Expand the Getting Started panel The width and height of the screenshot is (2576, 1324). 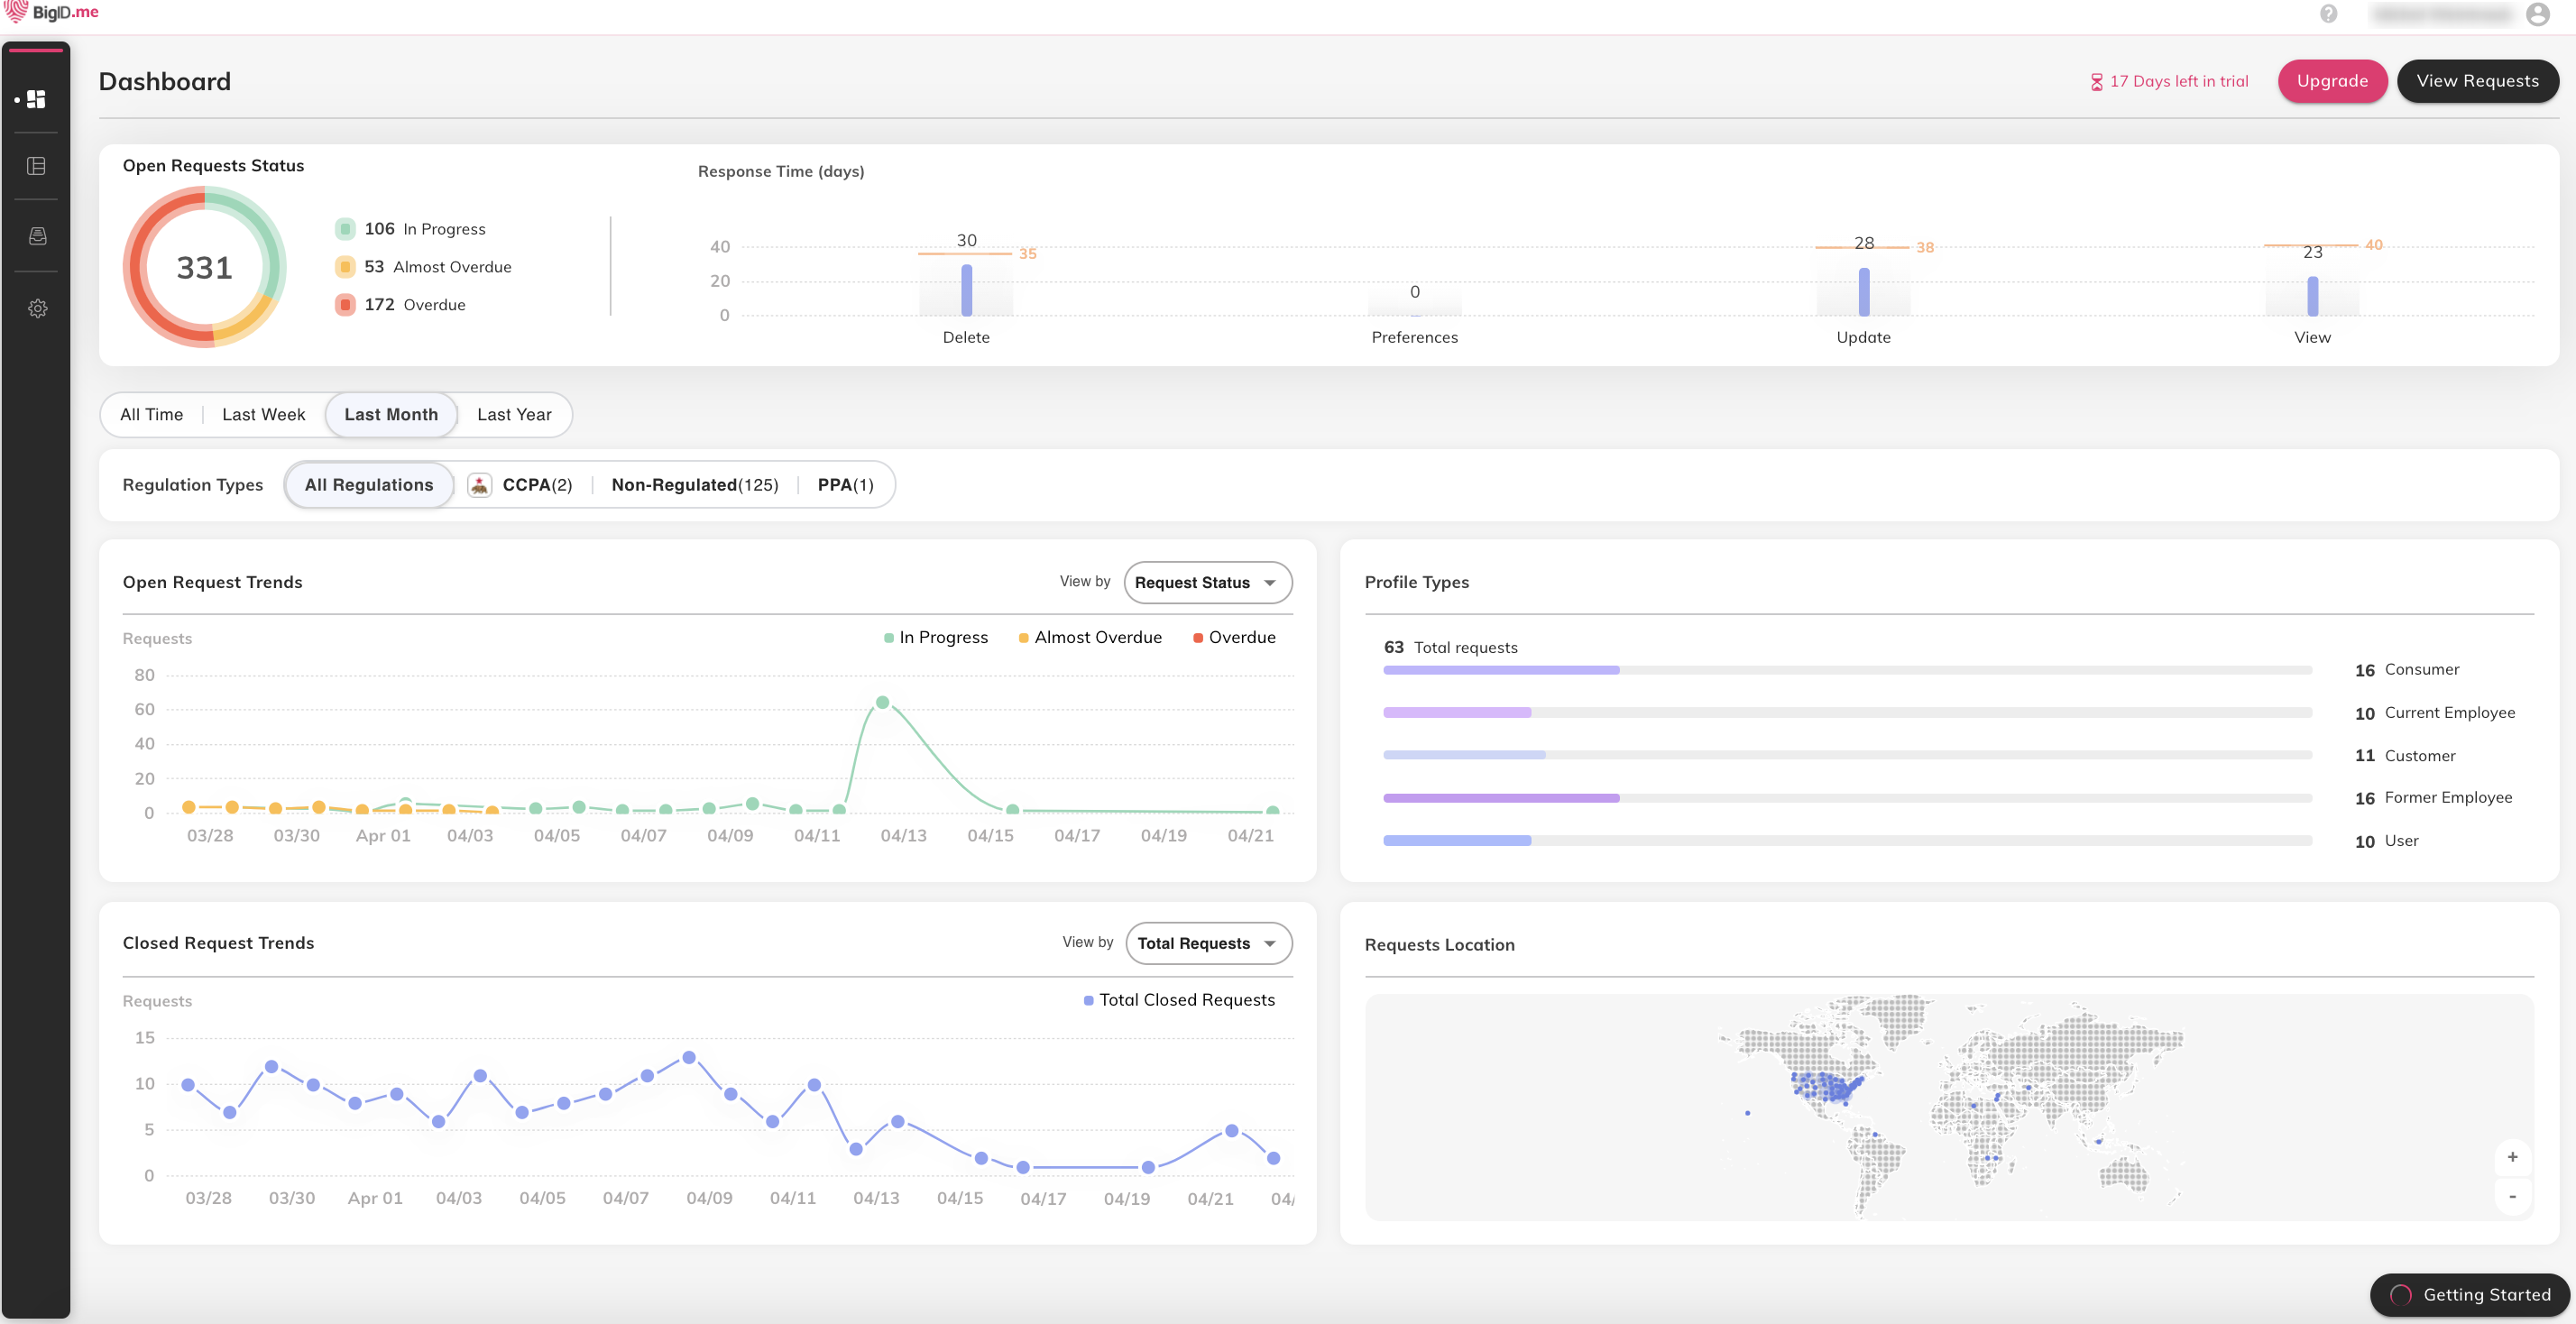click(2469, 1294)
